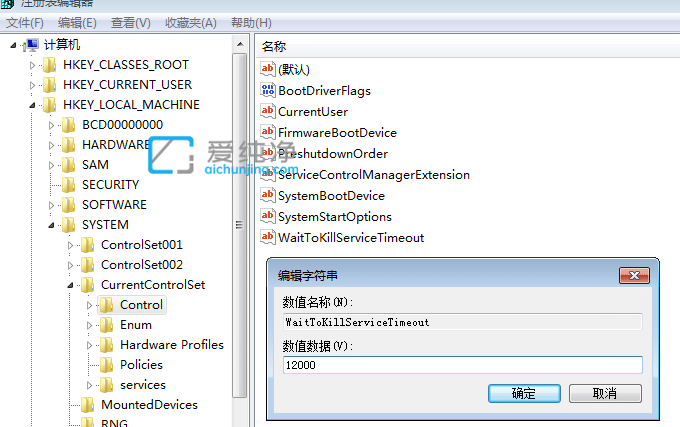Select the Control key in tree
Screen dimensions: 680x427
(x=141, y=305)
